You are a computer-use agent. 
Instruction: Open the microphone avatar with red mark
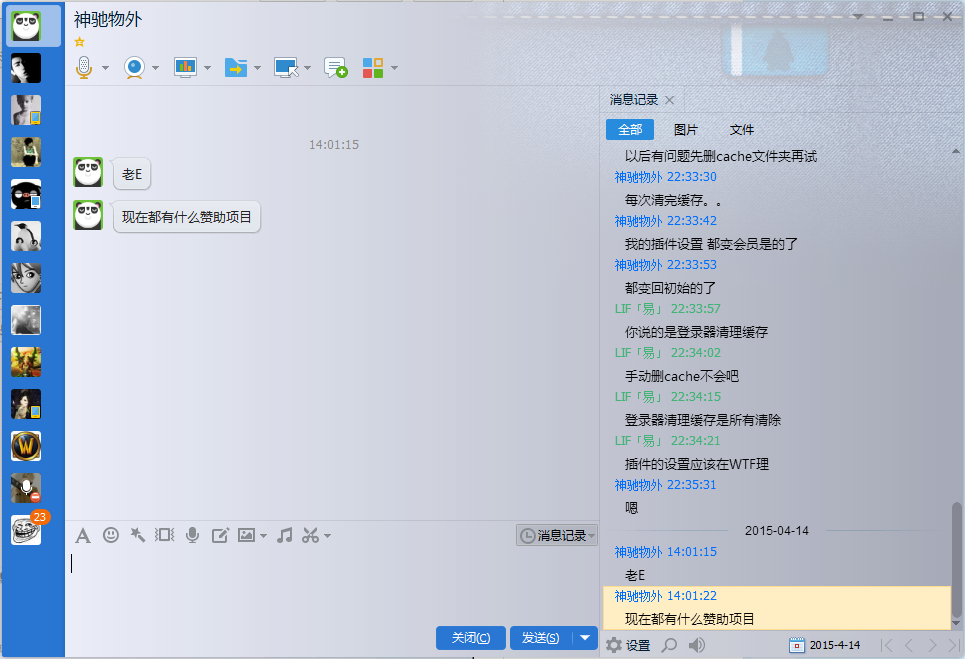tap(26, 488)
